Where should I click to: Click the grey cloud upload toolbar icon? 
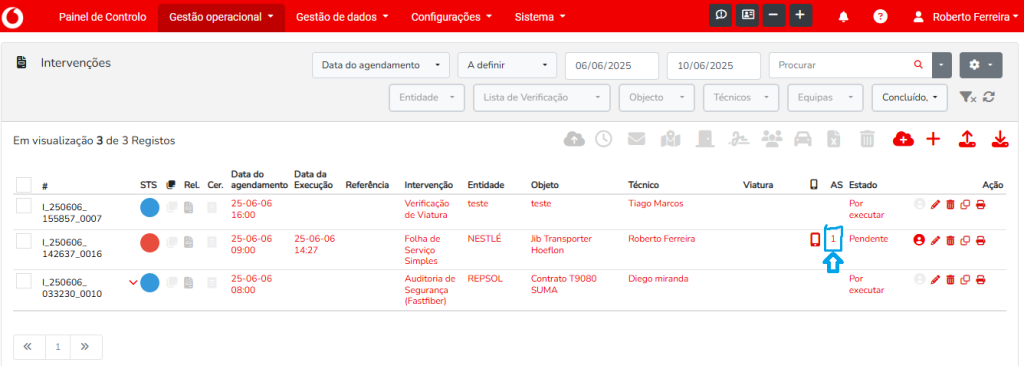pyautogui.click(x=574, y=139)
